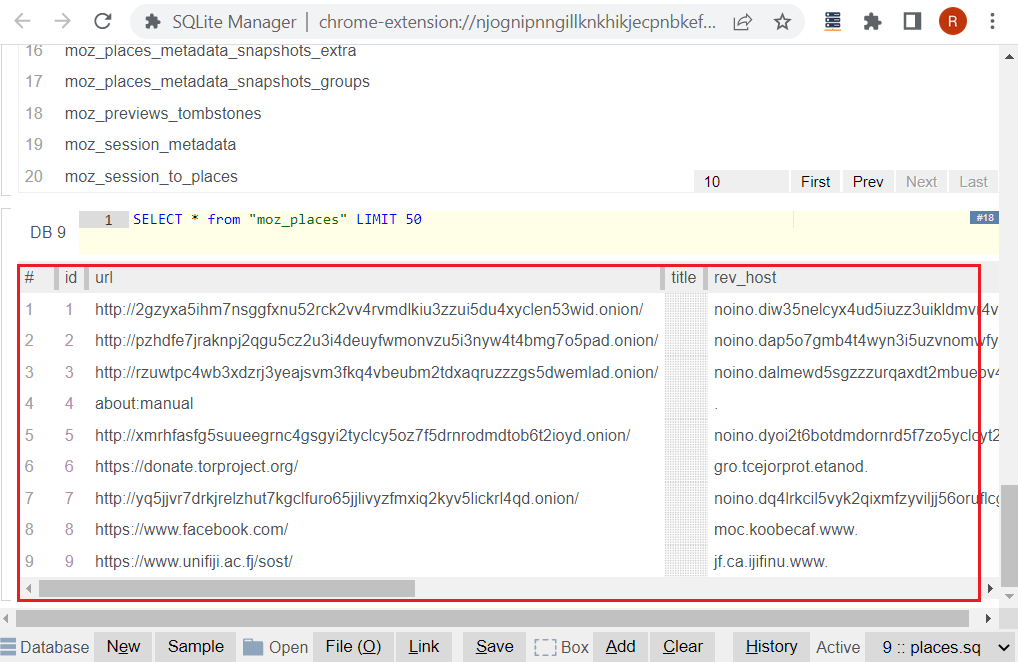This screenshot has height=662, width=1018.
Task: Click the url column header
Action: 104,278
